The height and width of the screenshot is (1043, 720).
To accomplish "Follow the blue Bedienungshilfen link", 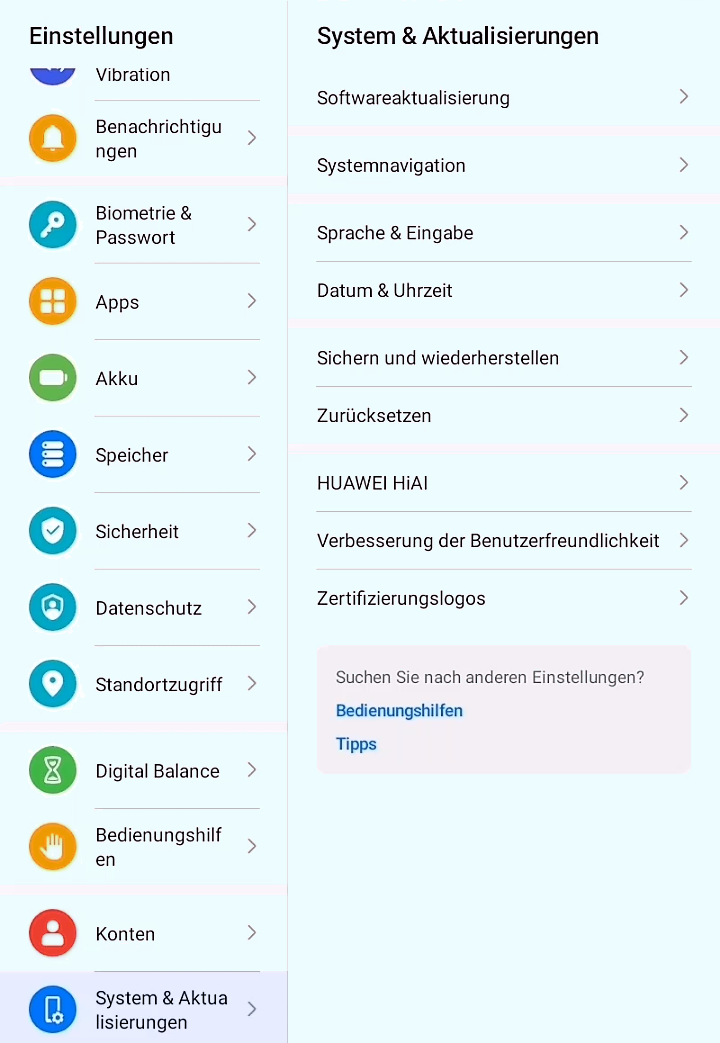I will [x=399, y=711].
